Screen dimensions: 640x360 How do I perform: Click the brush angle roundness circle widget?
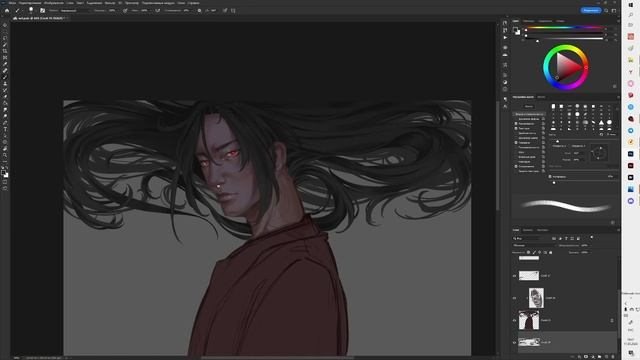599,152
